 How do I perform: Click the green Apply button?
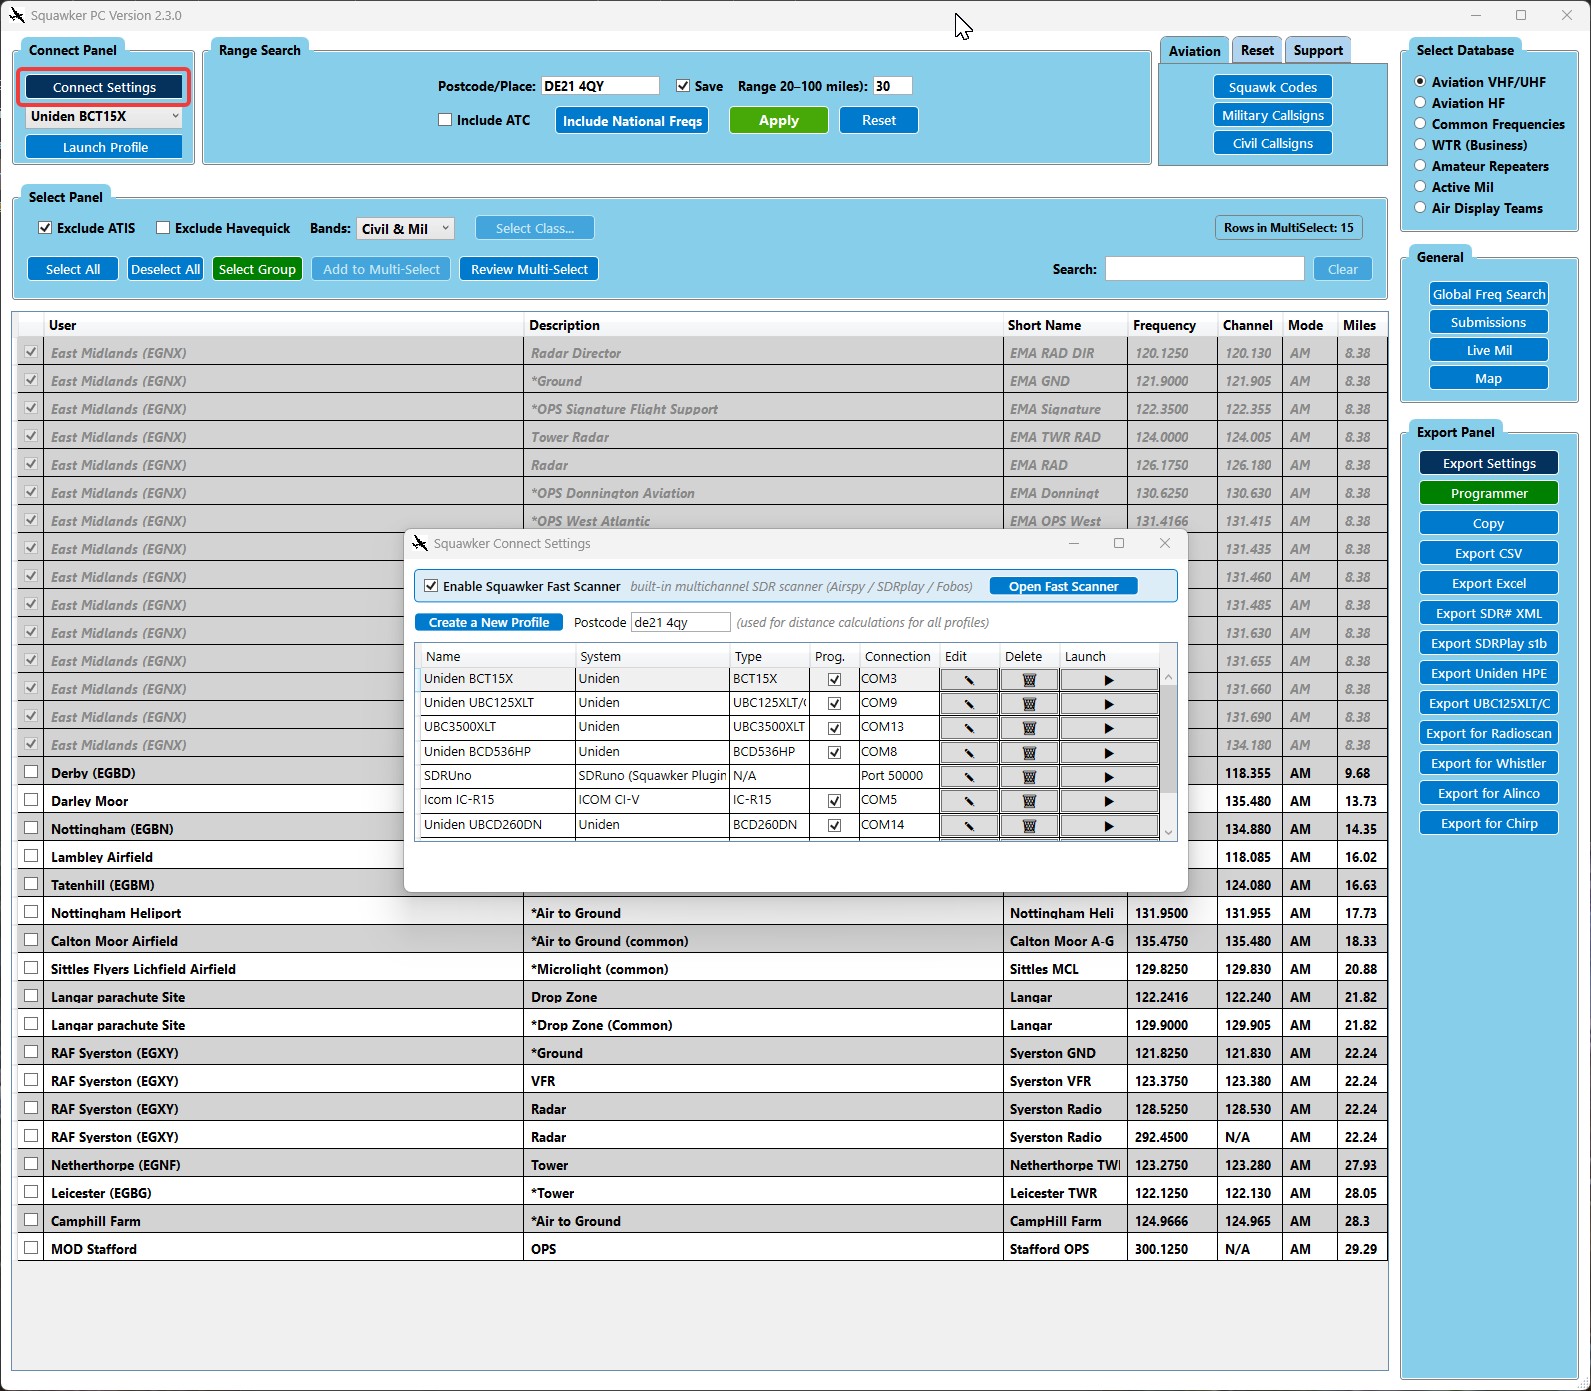click(x=779, y=120)
